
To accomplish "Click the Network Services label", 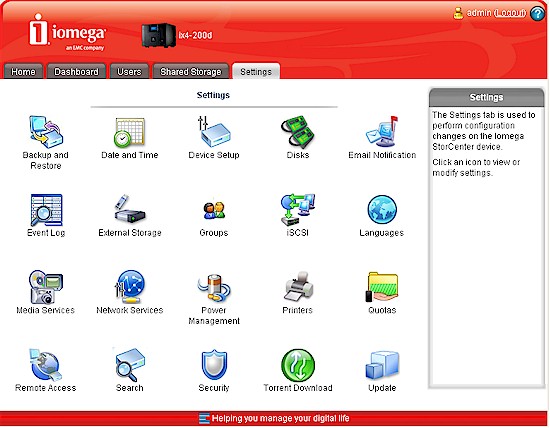I will (130, 310).
